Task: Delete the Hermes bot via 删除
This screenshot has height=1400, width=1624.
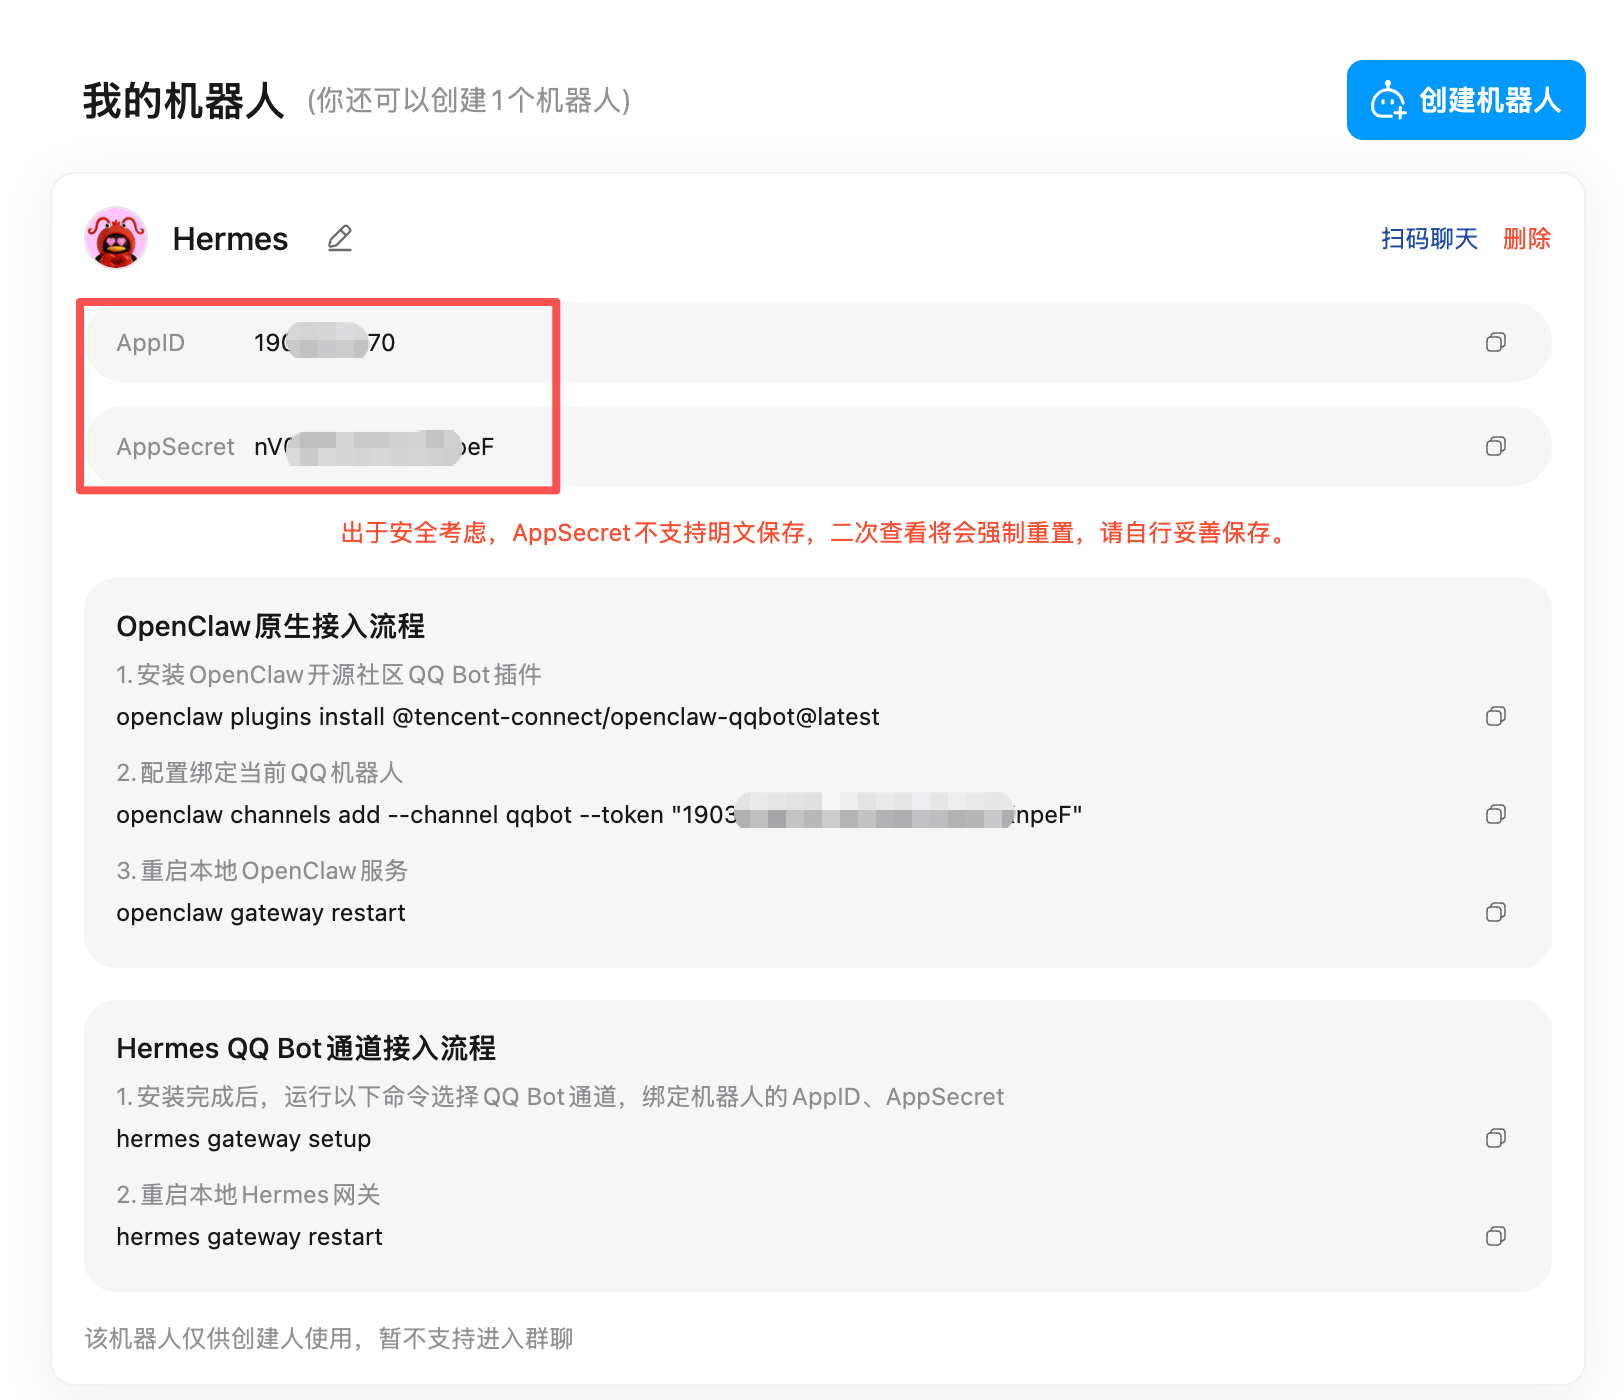Action: (1526, 238)
